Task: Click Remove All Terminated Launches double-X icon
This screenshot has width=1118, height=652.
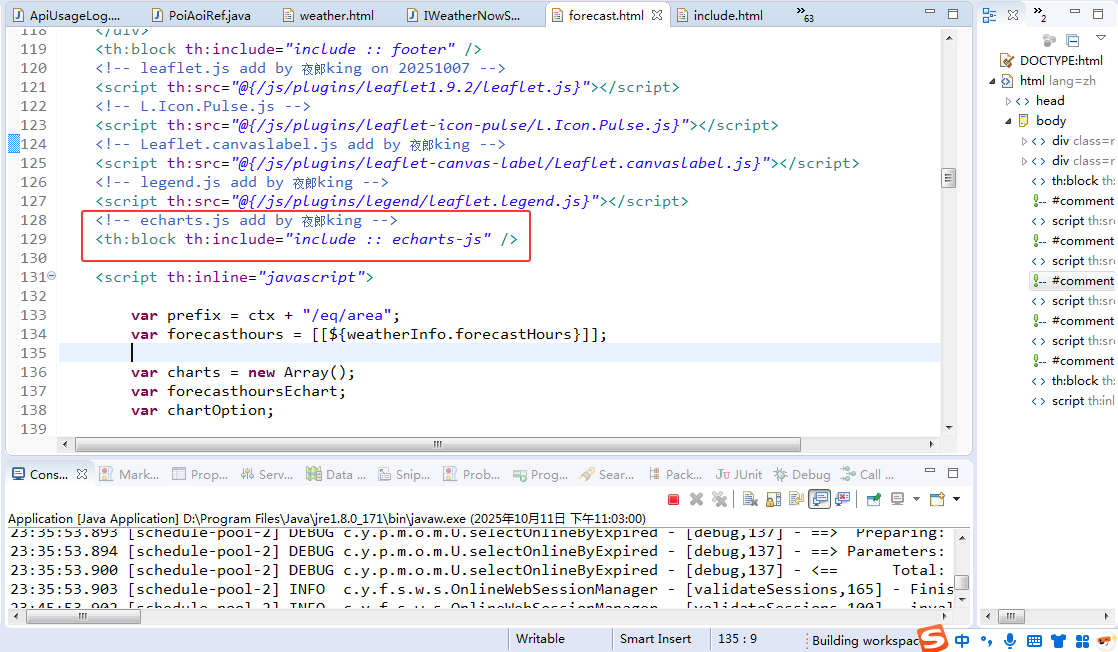Action: 719,499
